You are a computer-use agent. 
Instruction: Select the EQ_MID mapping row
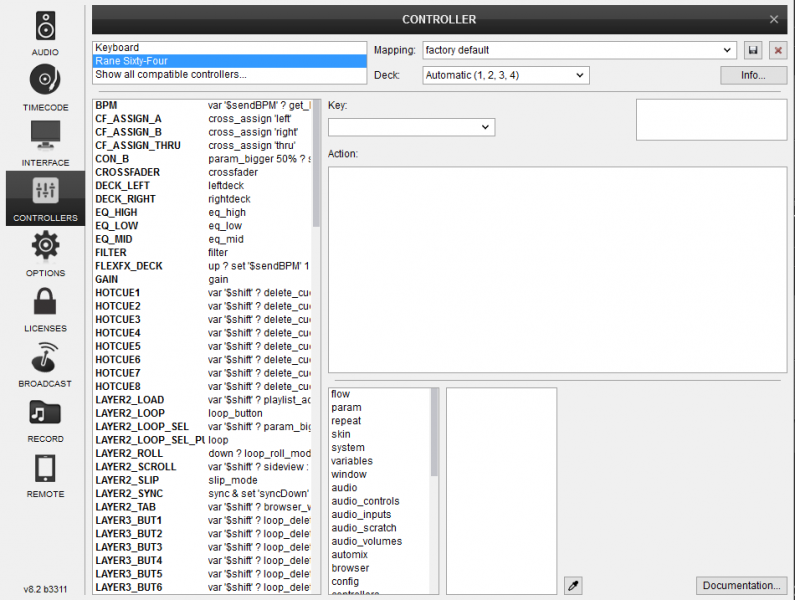tap(203, 239)
